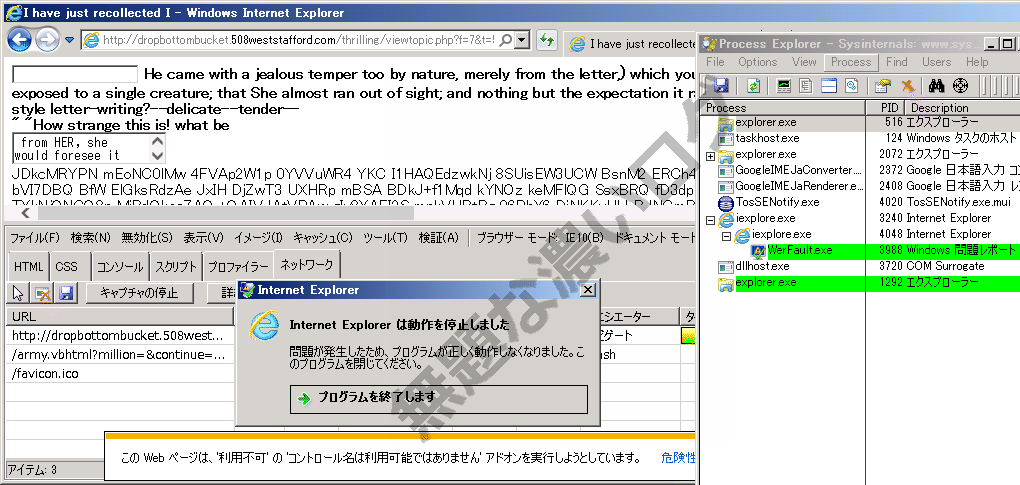Open Find menu in Process Explorer
This screenshot has width=1020, height=485.
point(896,62)
